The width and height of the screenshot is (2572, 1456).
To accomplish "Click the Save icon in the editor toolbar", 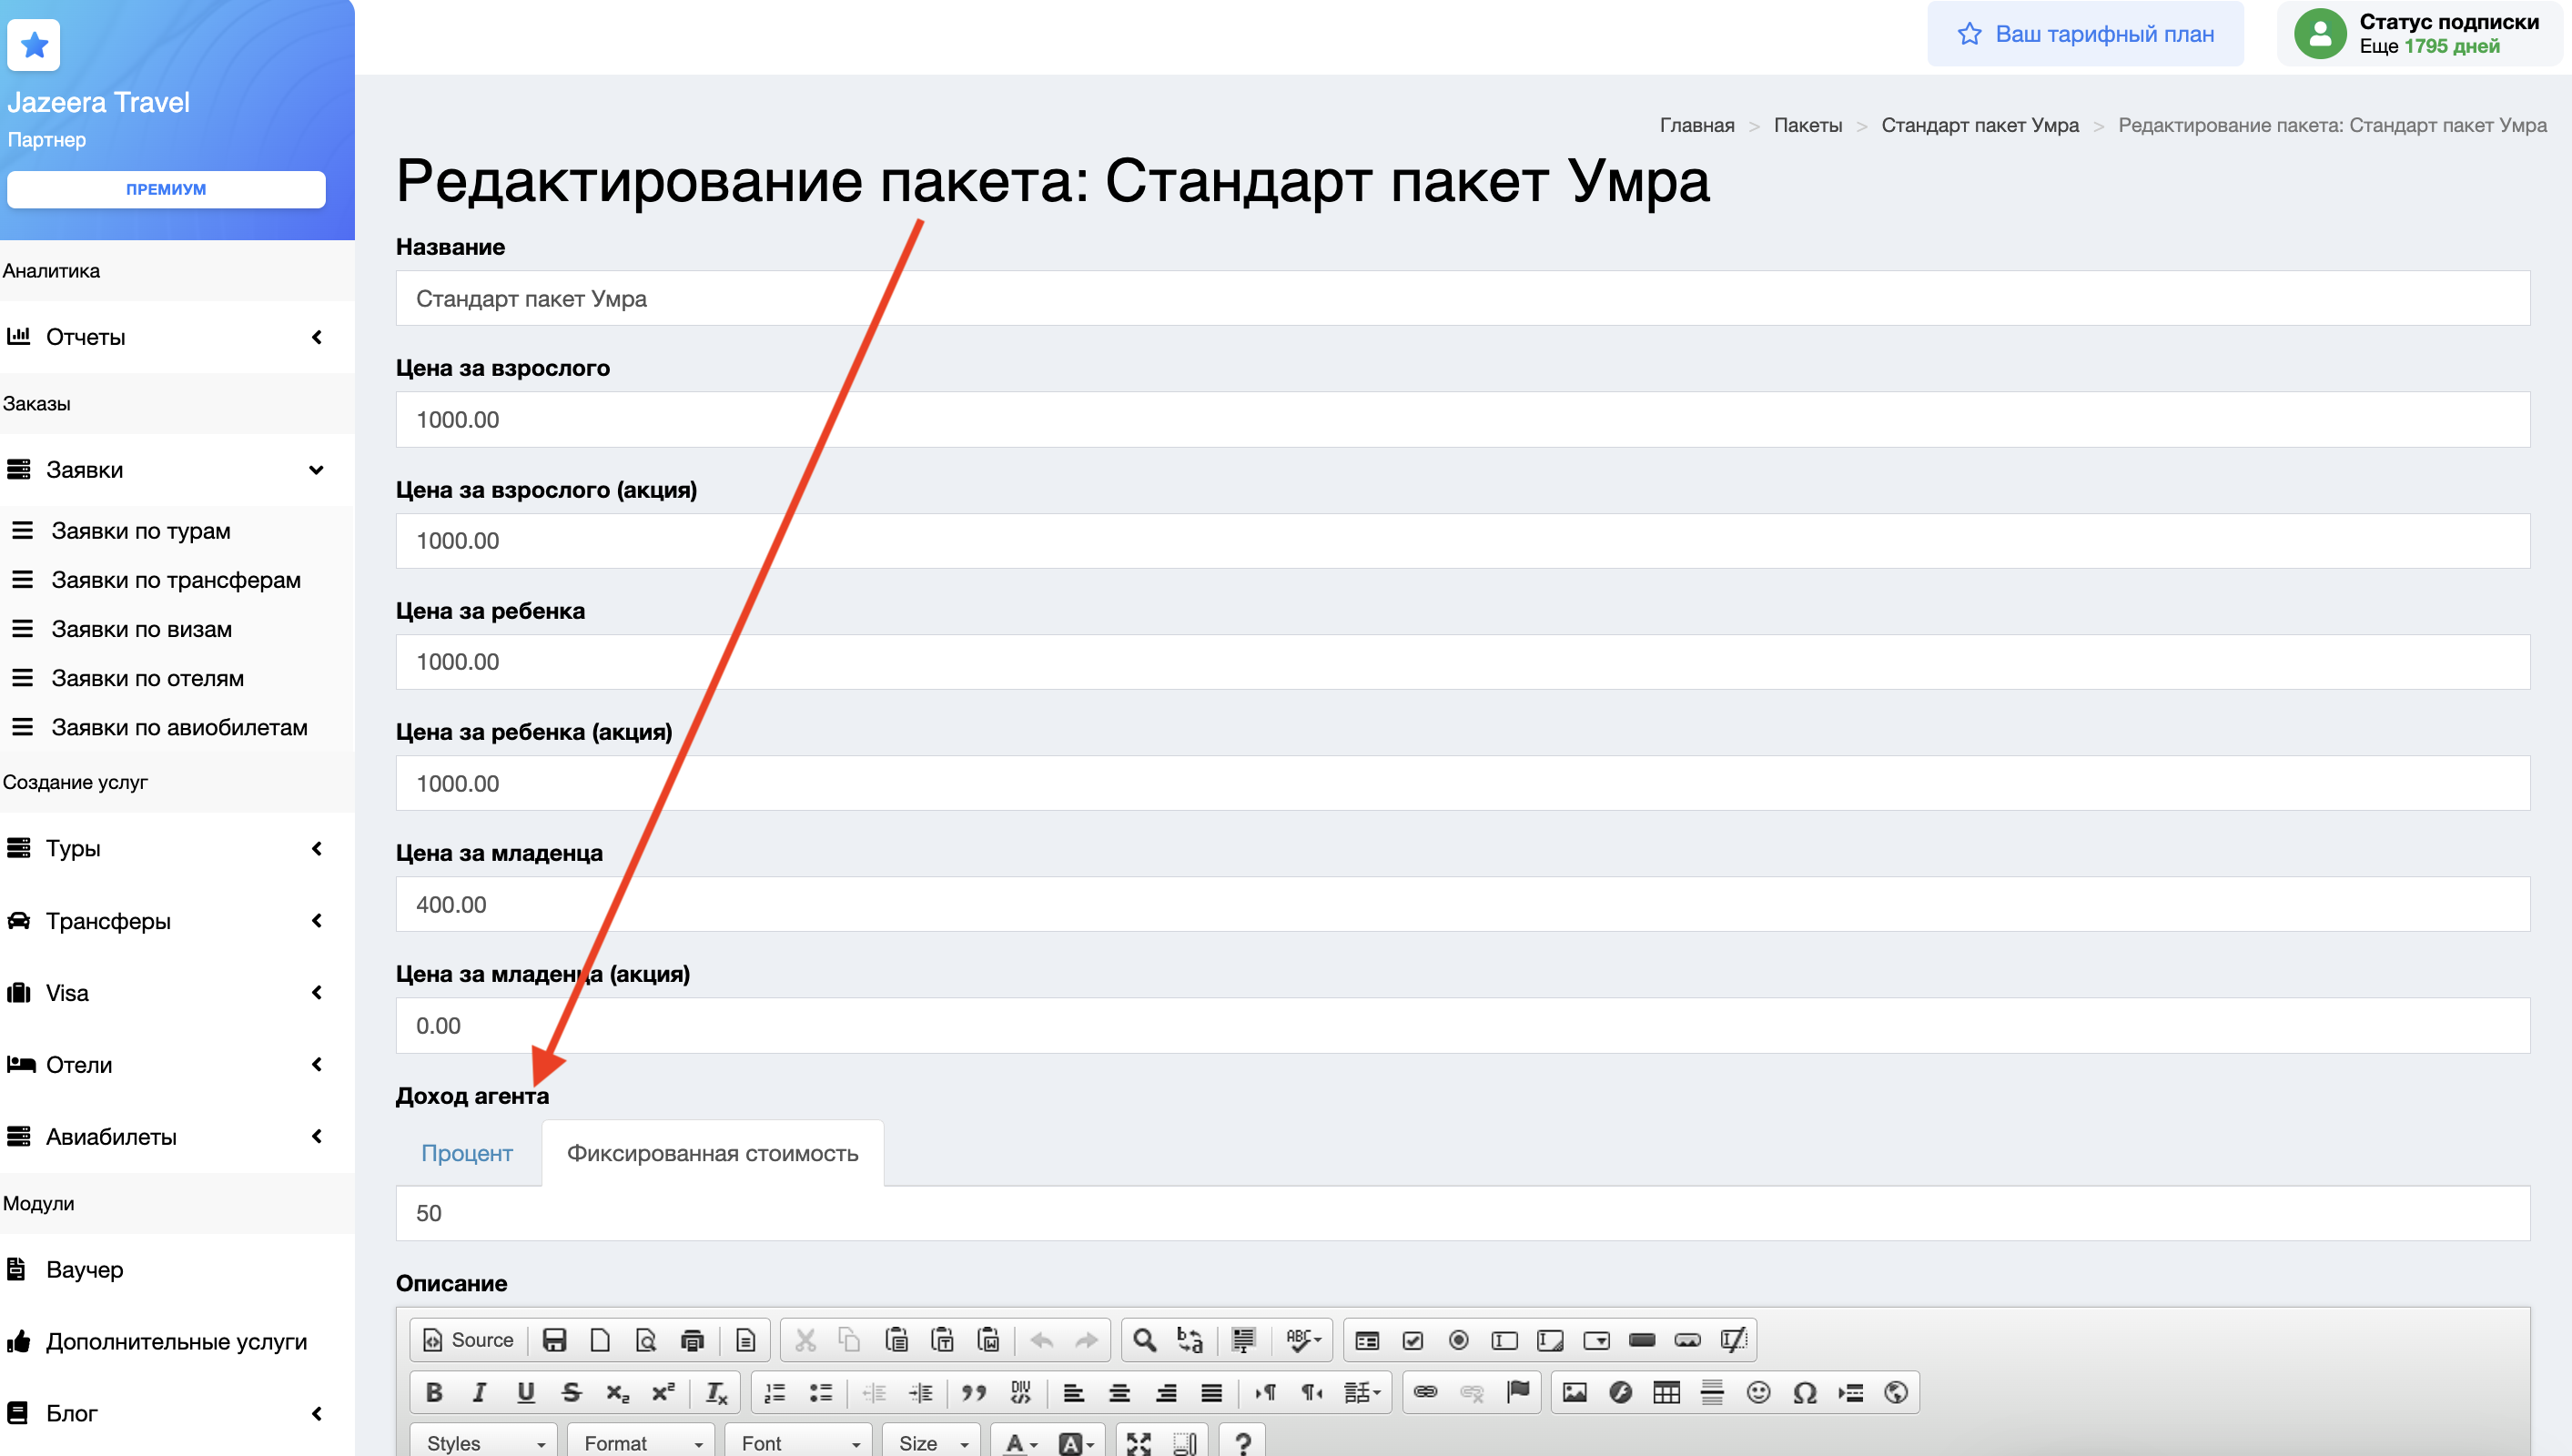I will (x=554, y=1340).
